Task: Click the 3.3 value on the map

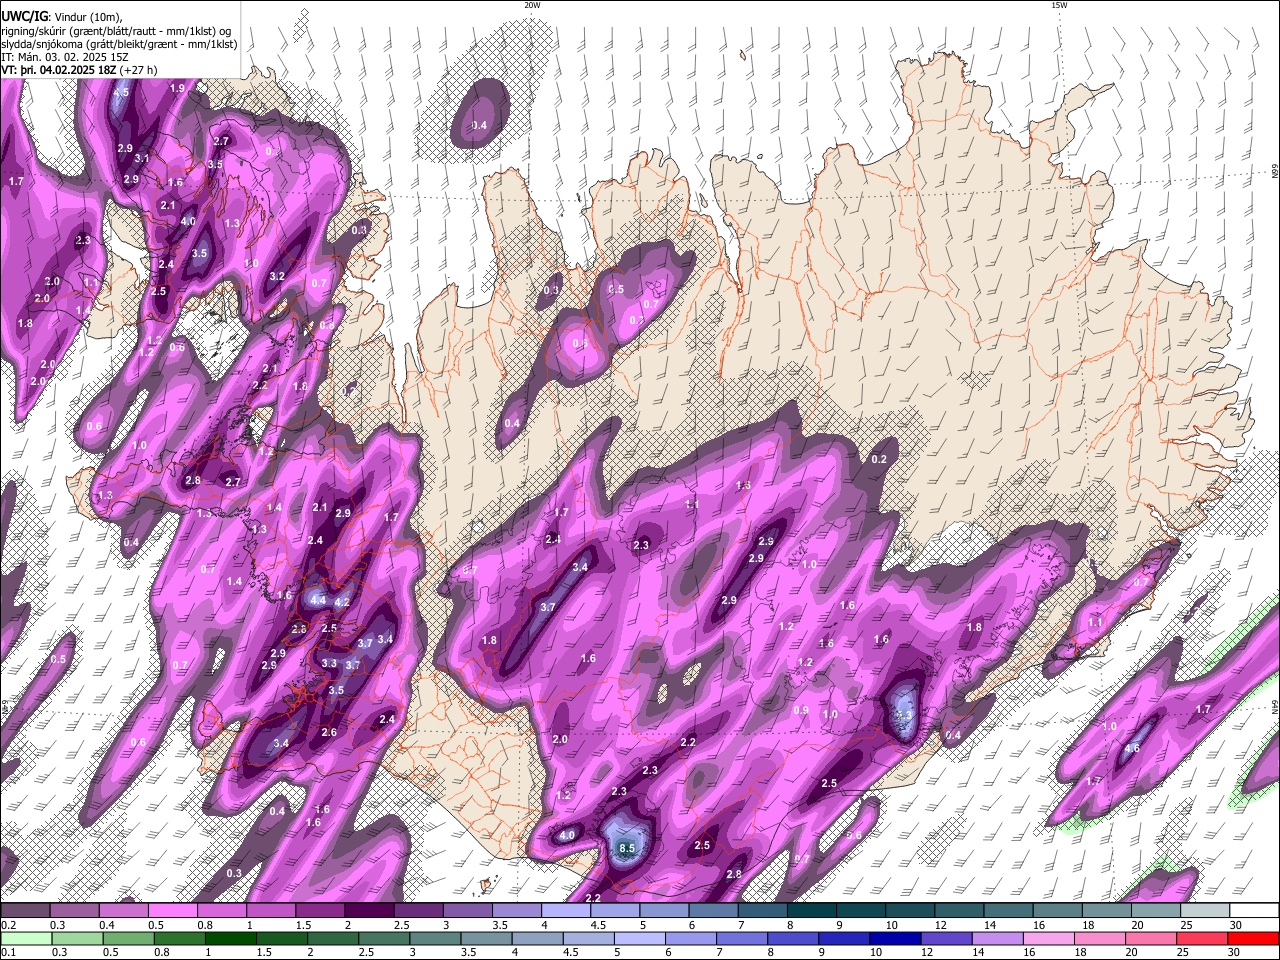Action: pyautogui.click(x=329, y=663)
